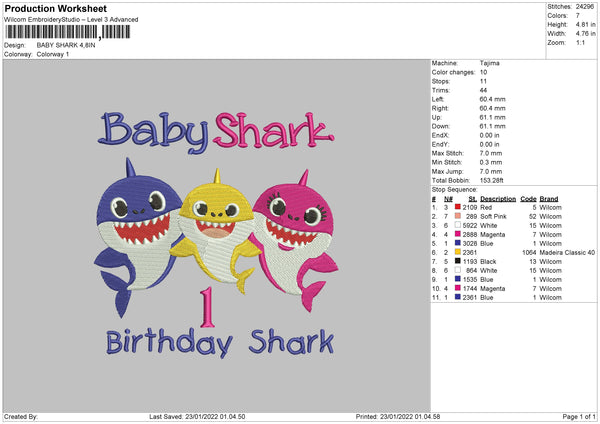Click the "St." column header
This screenshot has height=424, width=600.
pyautogui.click(x=473, y=199)
